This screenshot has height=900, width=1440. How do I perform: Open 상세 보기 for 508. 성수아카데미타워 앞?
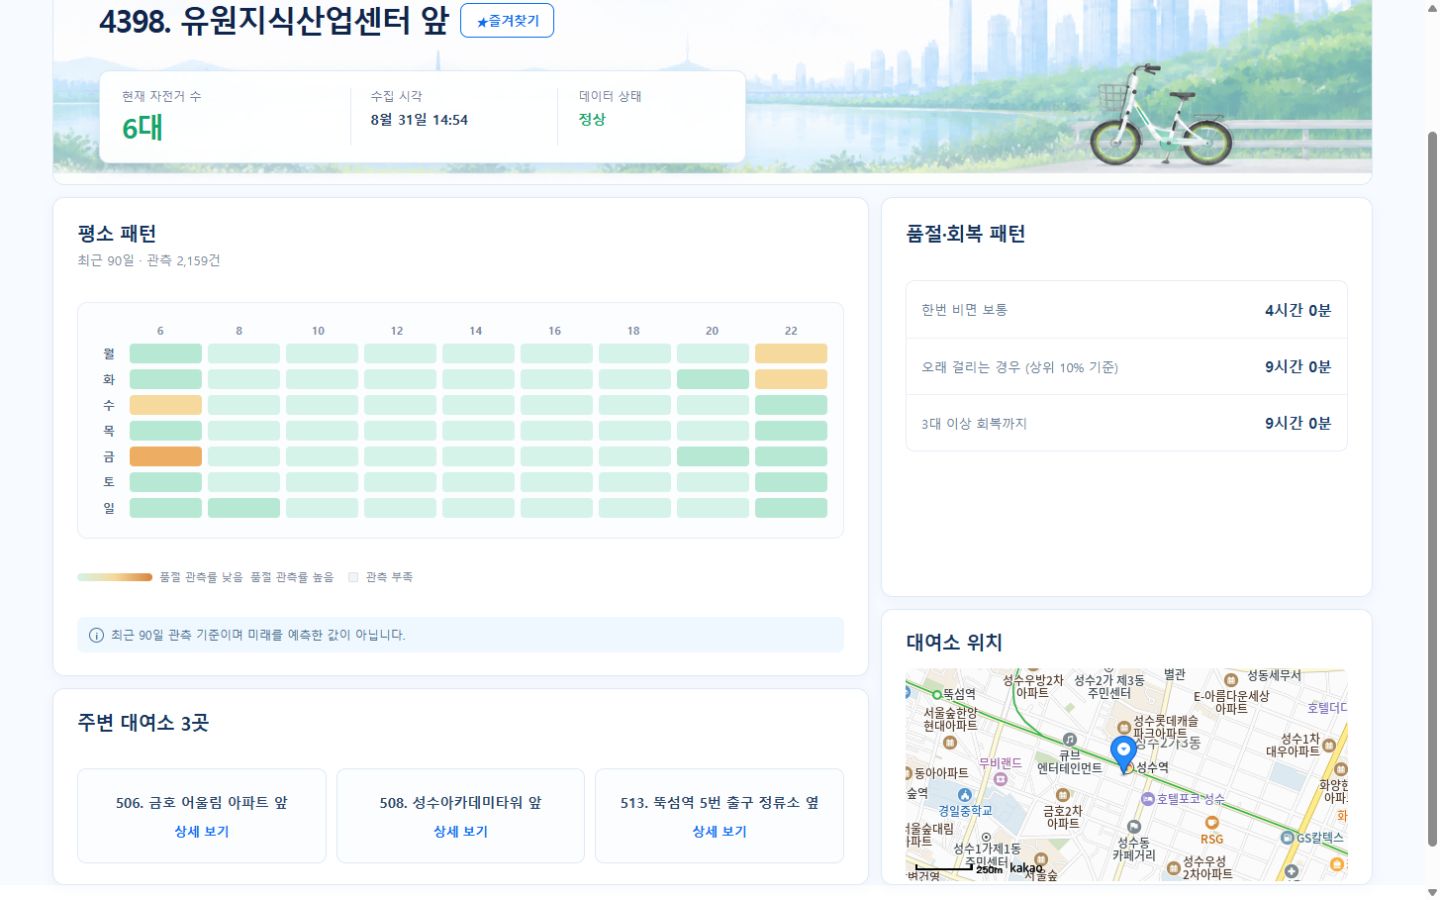coord(461,831)
